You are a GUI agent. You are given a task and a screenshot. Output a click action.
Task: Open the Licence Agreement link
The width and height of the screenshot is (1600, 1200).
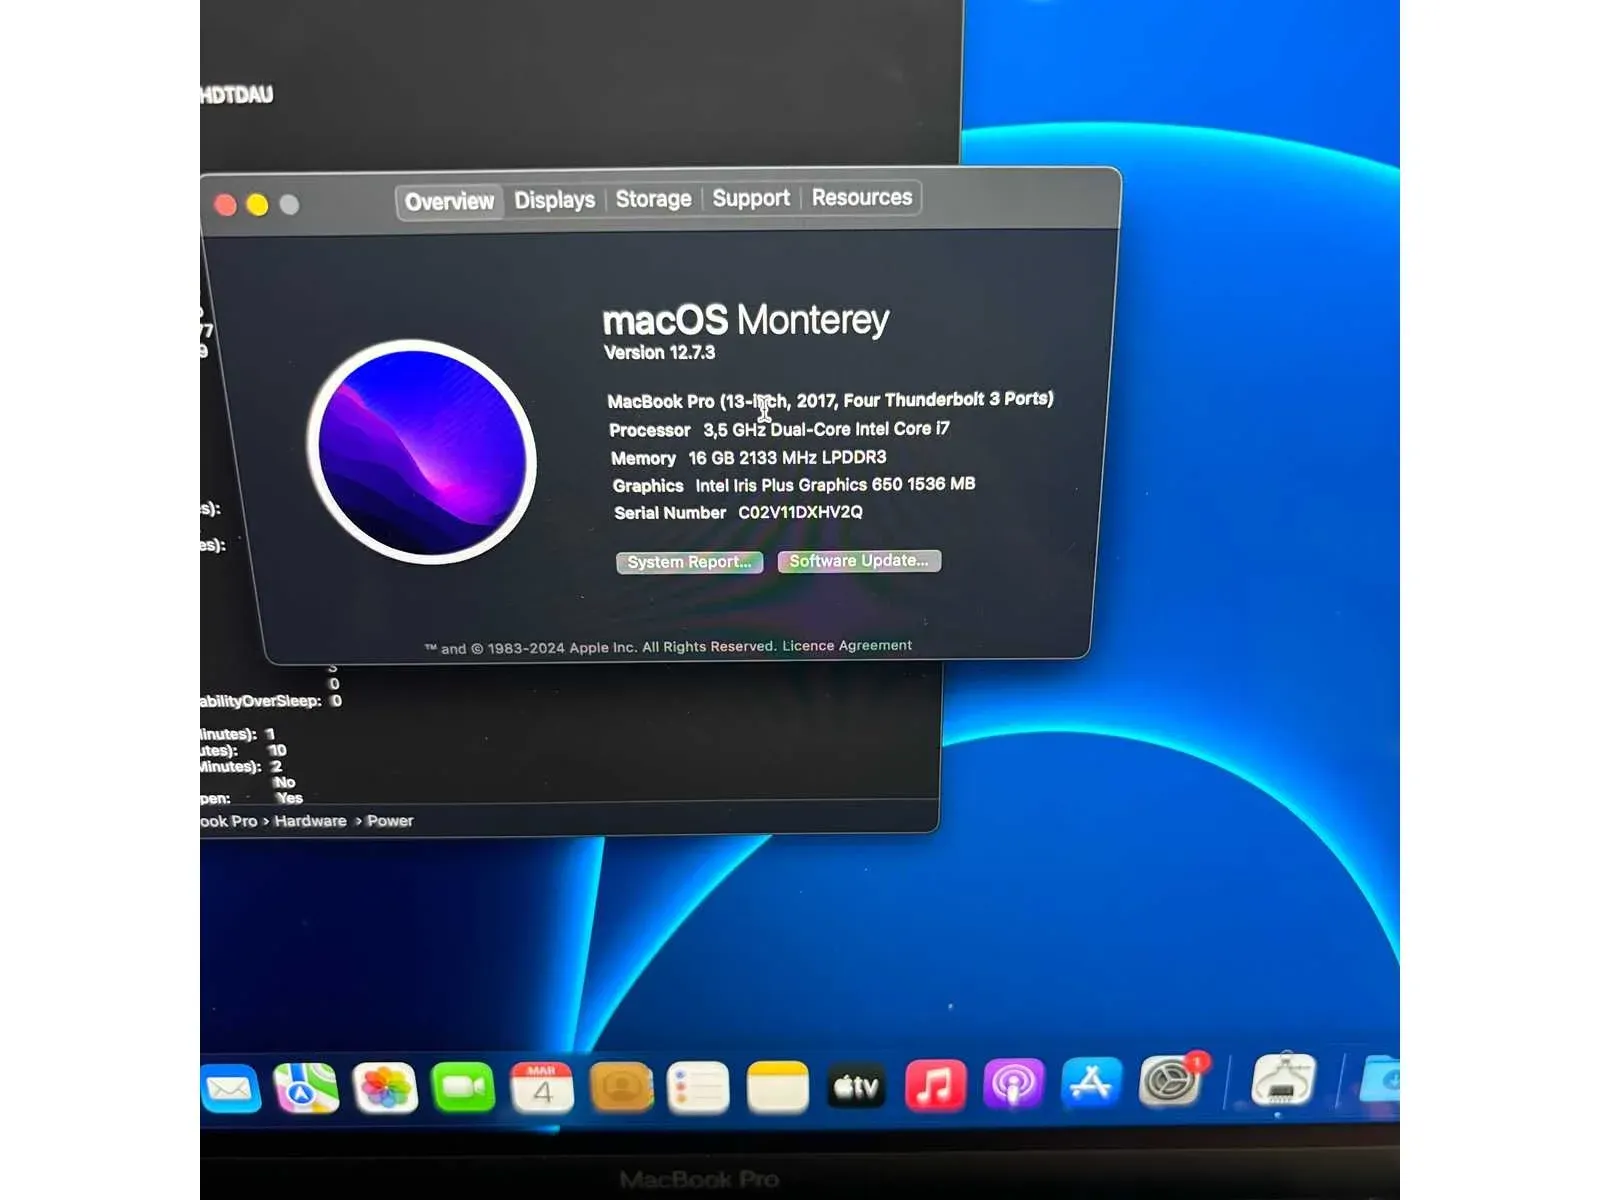[847, 646]
